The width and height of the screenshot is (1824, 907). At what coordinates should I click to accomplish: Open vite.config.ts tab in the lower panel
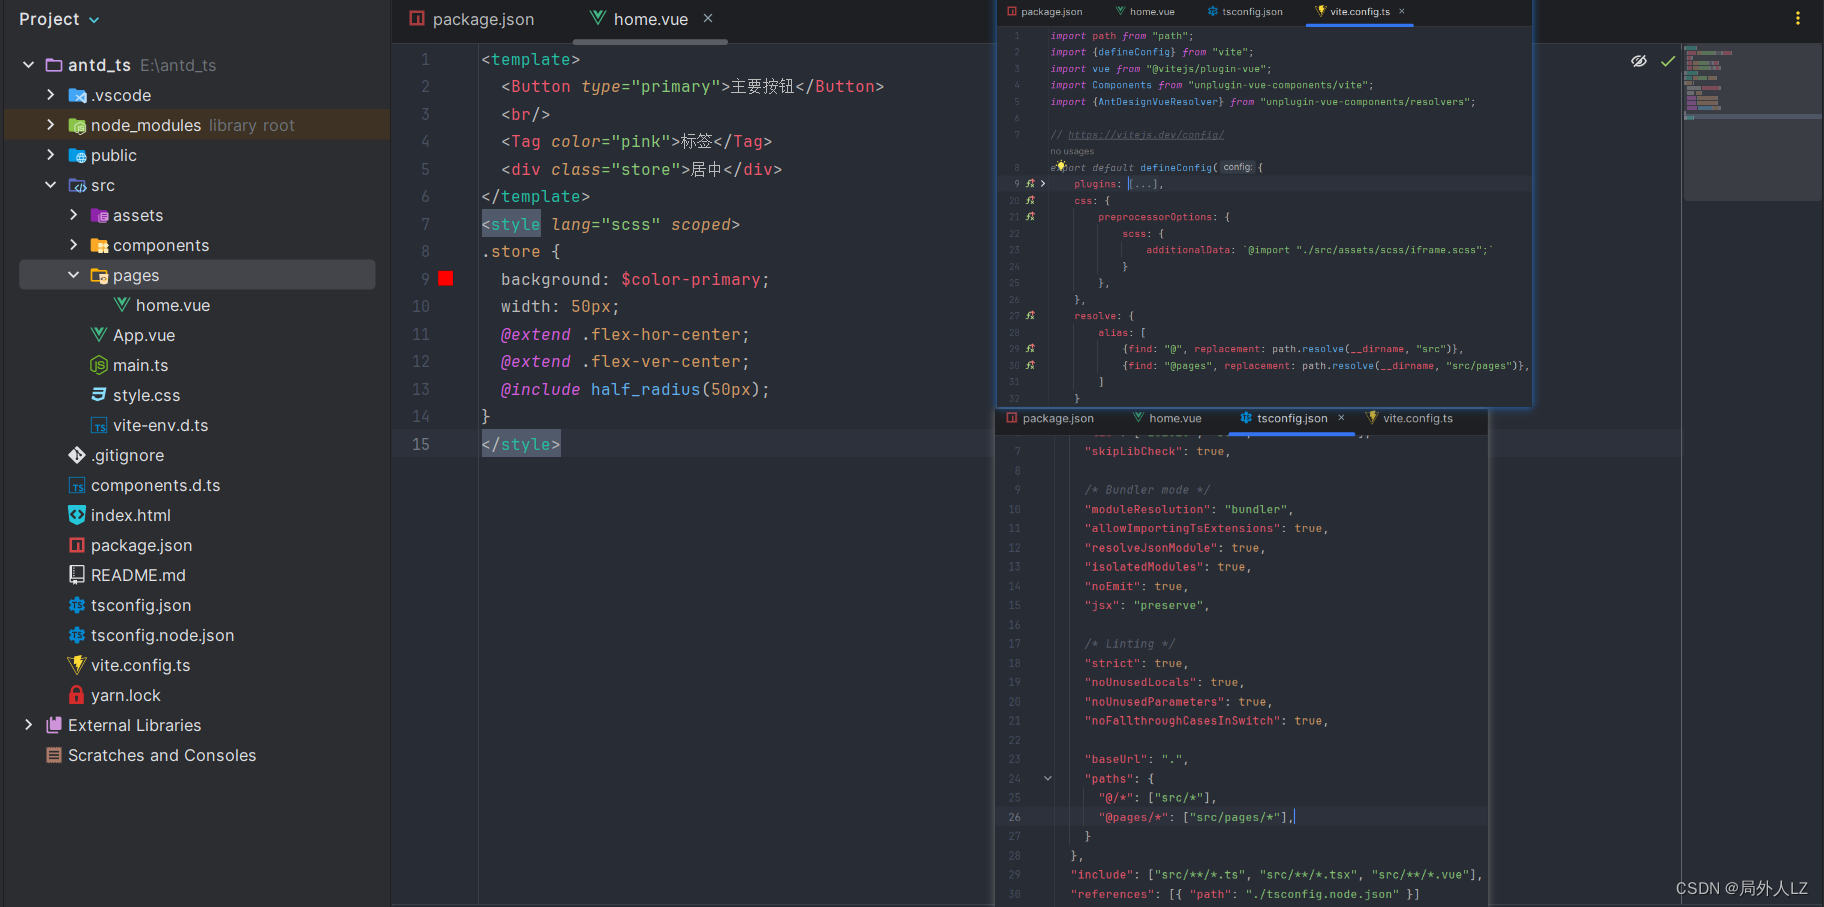tap(1410, 418)
